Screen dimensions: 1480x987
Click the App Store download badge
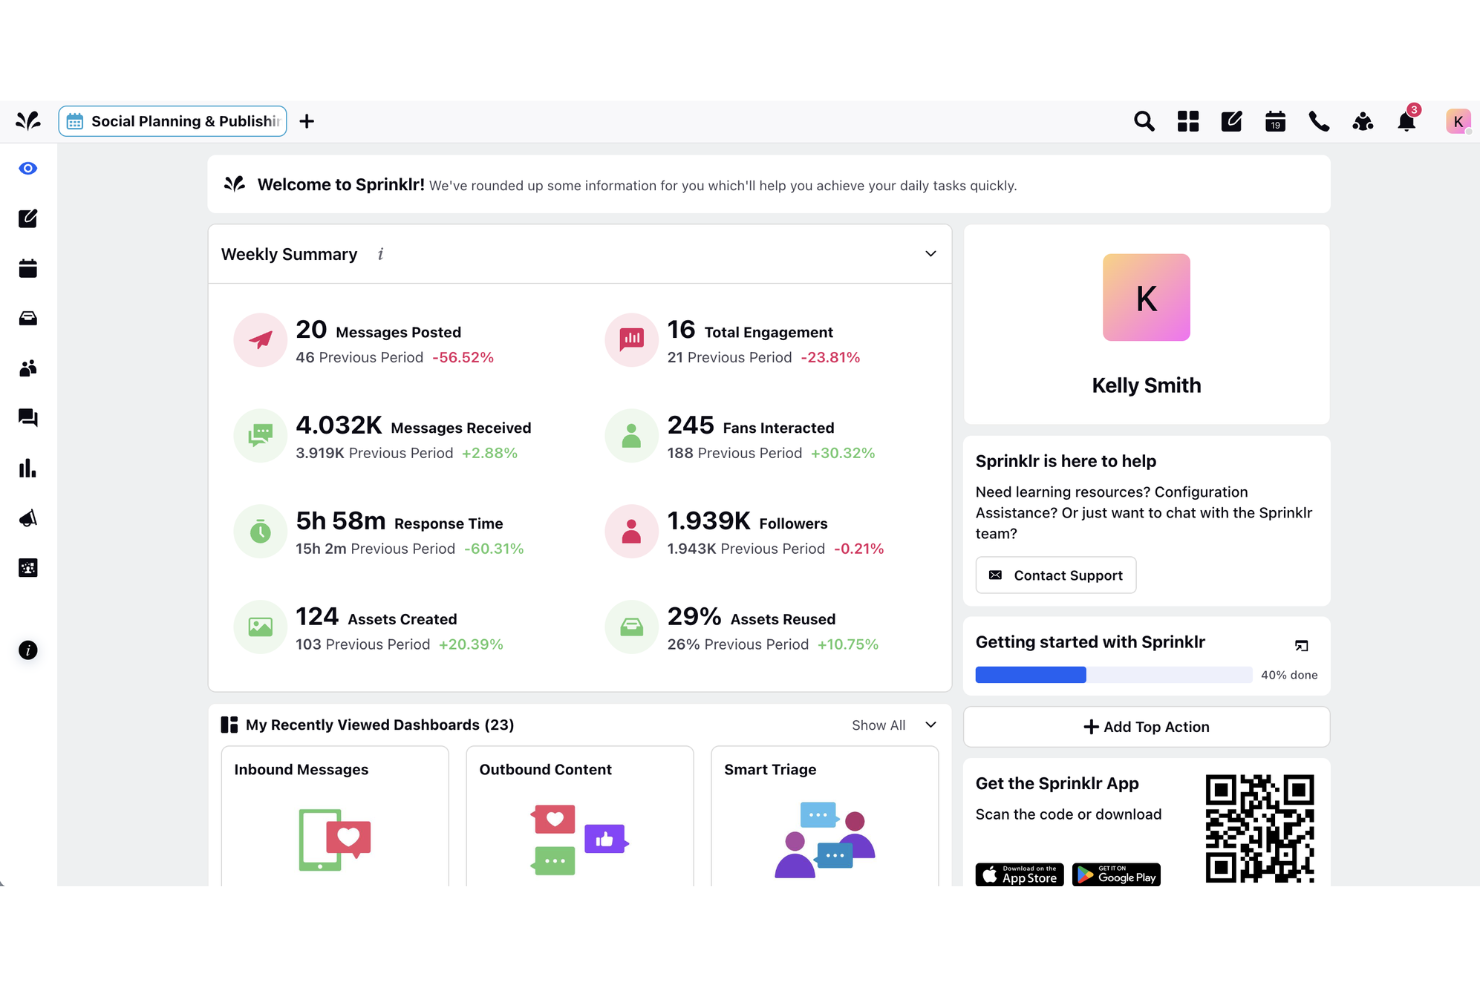coord(1020,875)
